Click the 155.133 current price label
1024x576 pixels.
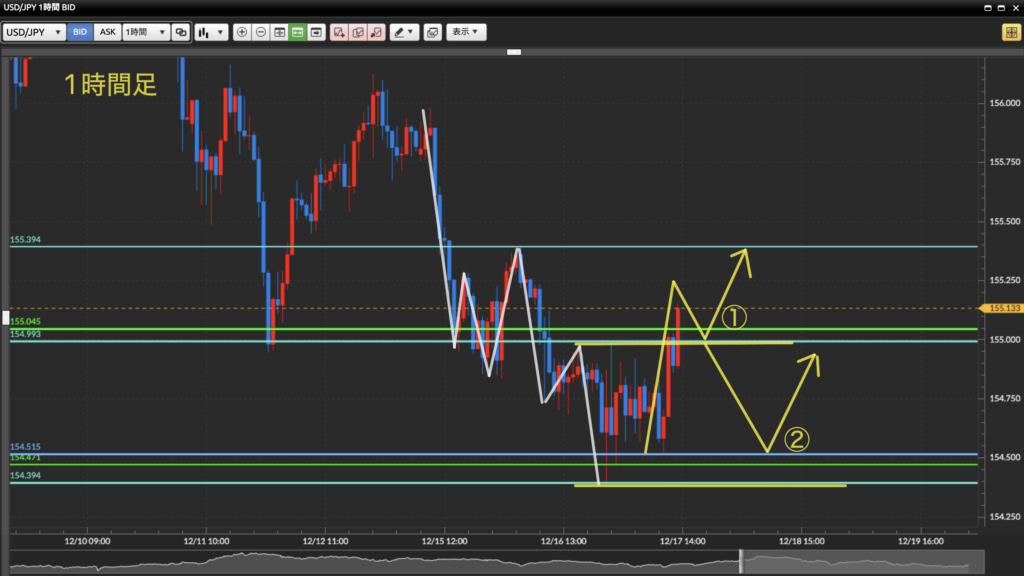tap(1000, 308)
